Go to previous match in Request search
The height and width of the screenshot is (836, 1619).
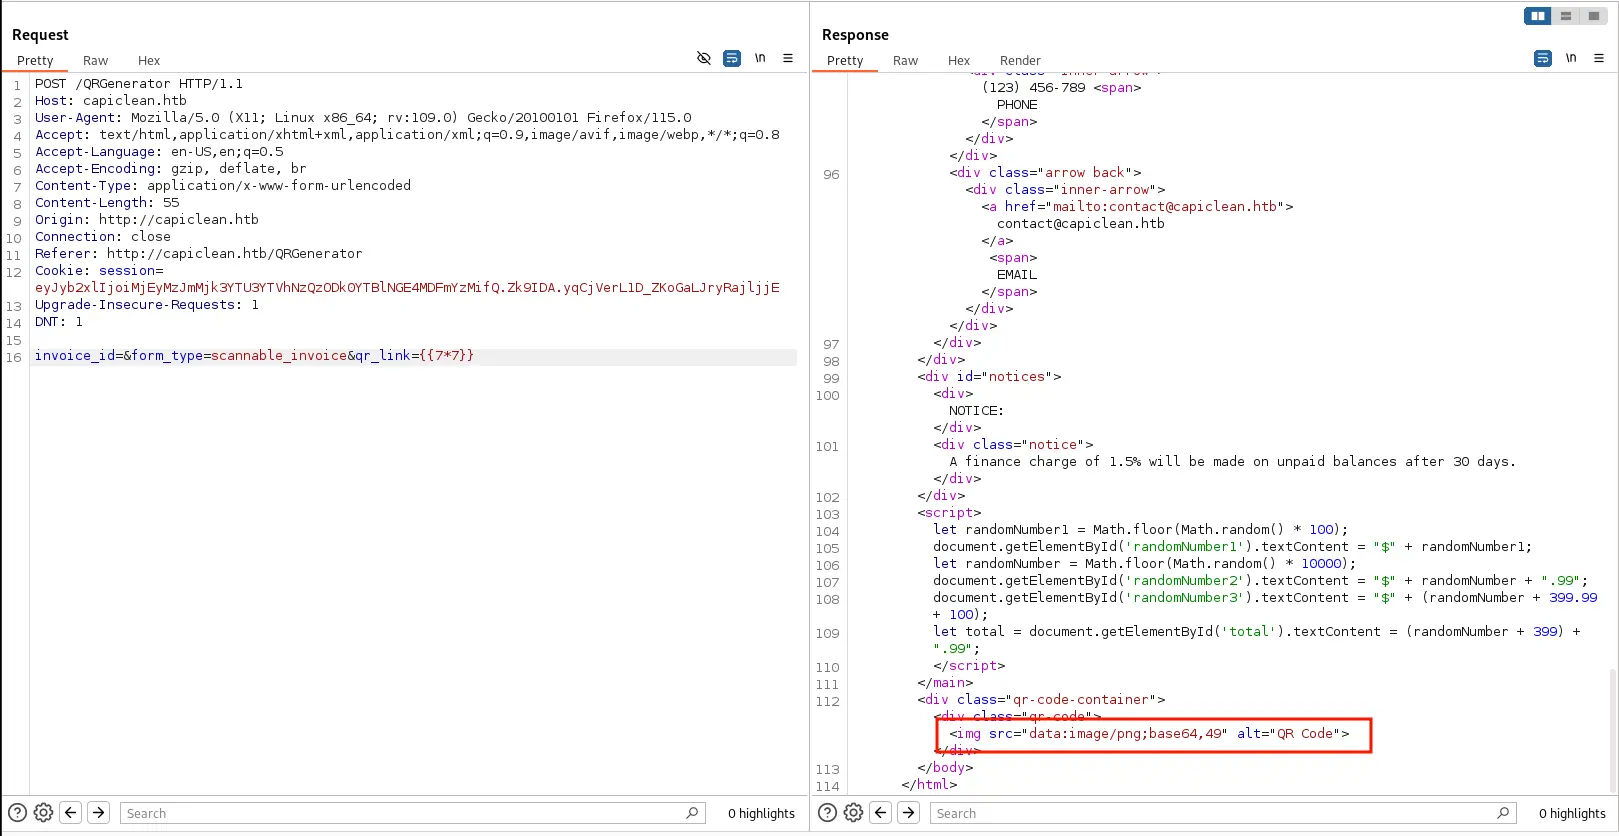click(71, 813)
